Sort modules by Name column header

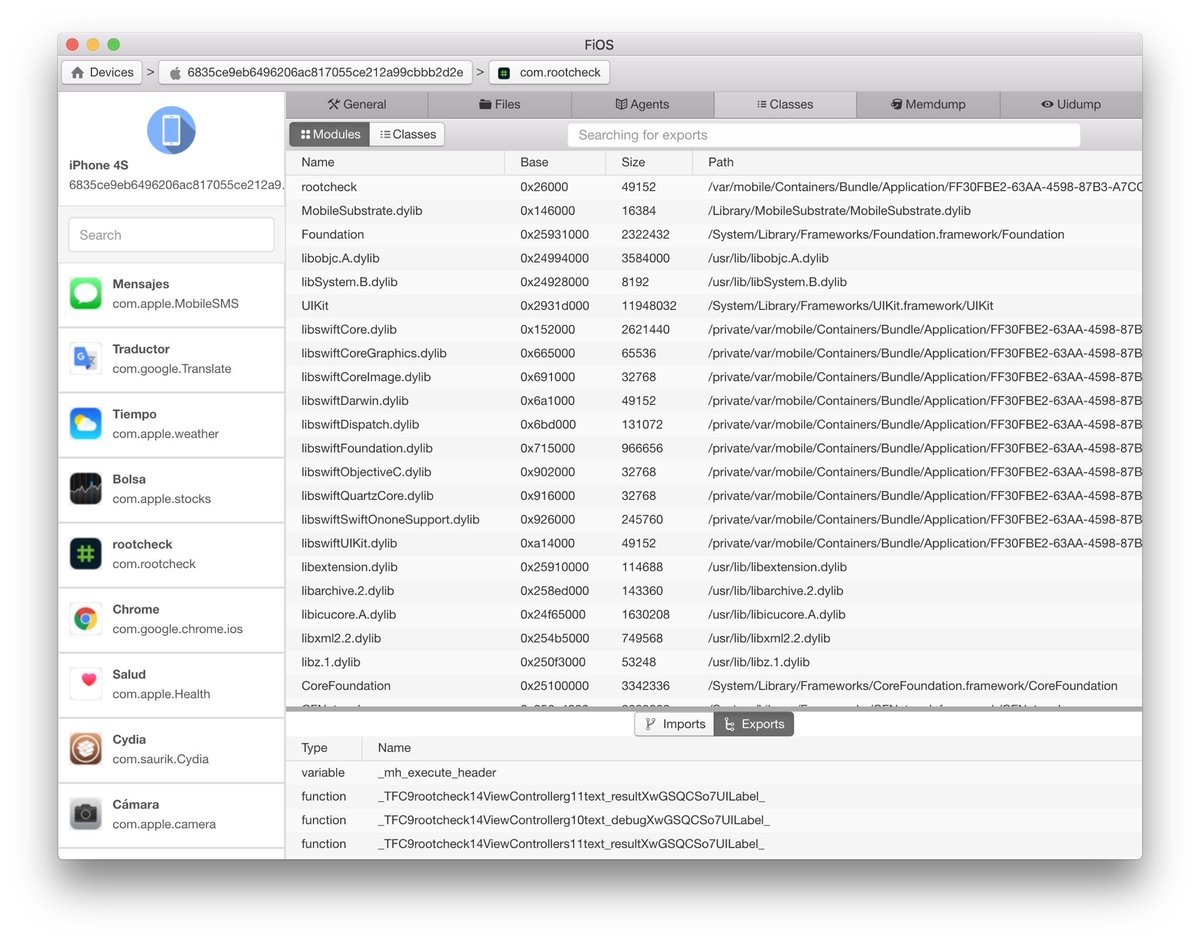[395, 162]
